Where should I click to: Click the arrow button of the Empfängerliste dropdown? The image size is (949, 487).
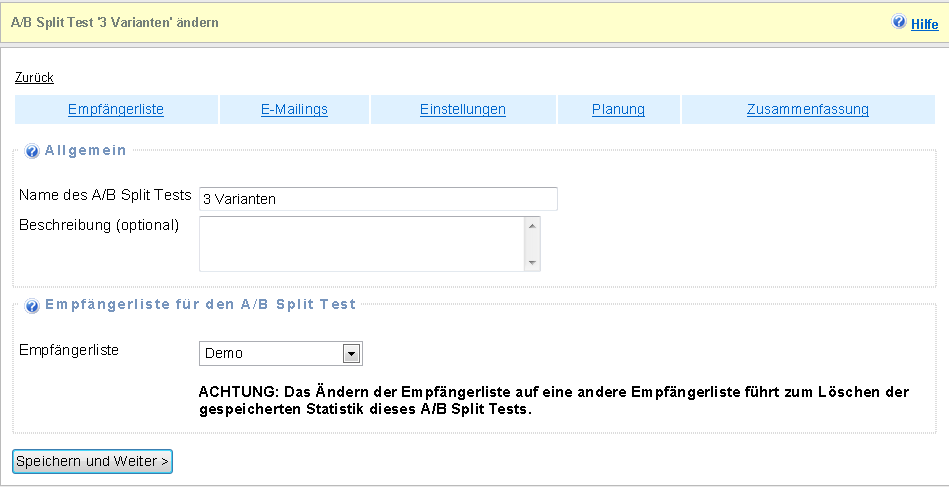tap(351, 353)
